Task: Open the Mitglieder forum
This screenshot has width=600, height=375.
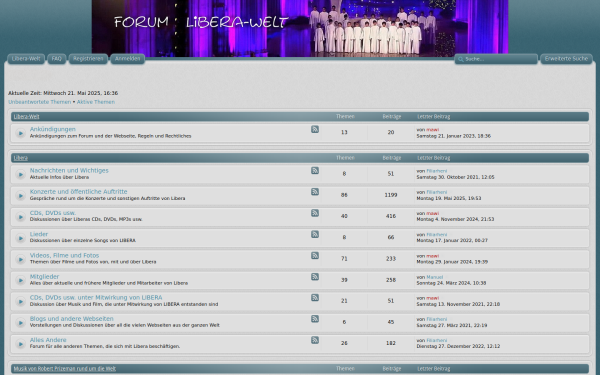Action: 44,277
